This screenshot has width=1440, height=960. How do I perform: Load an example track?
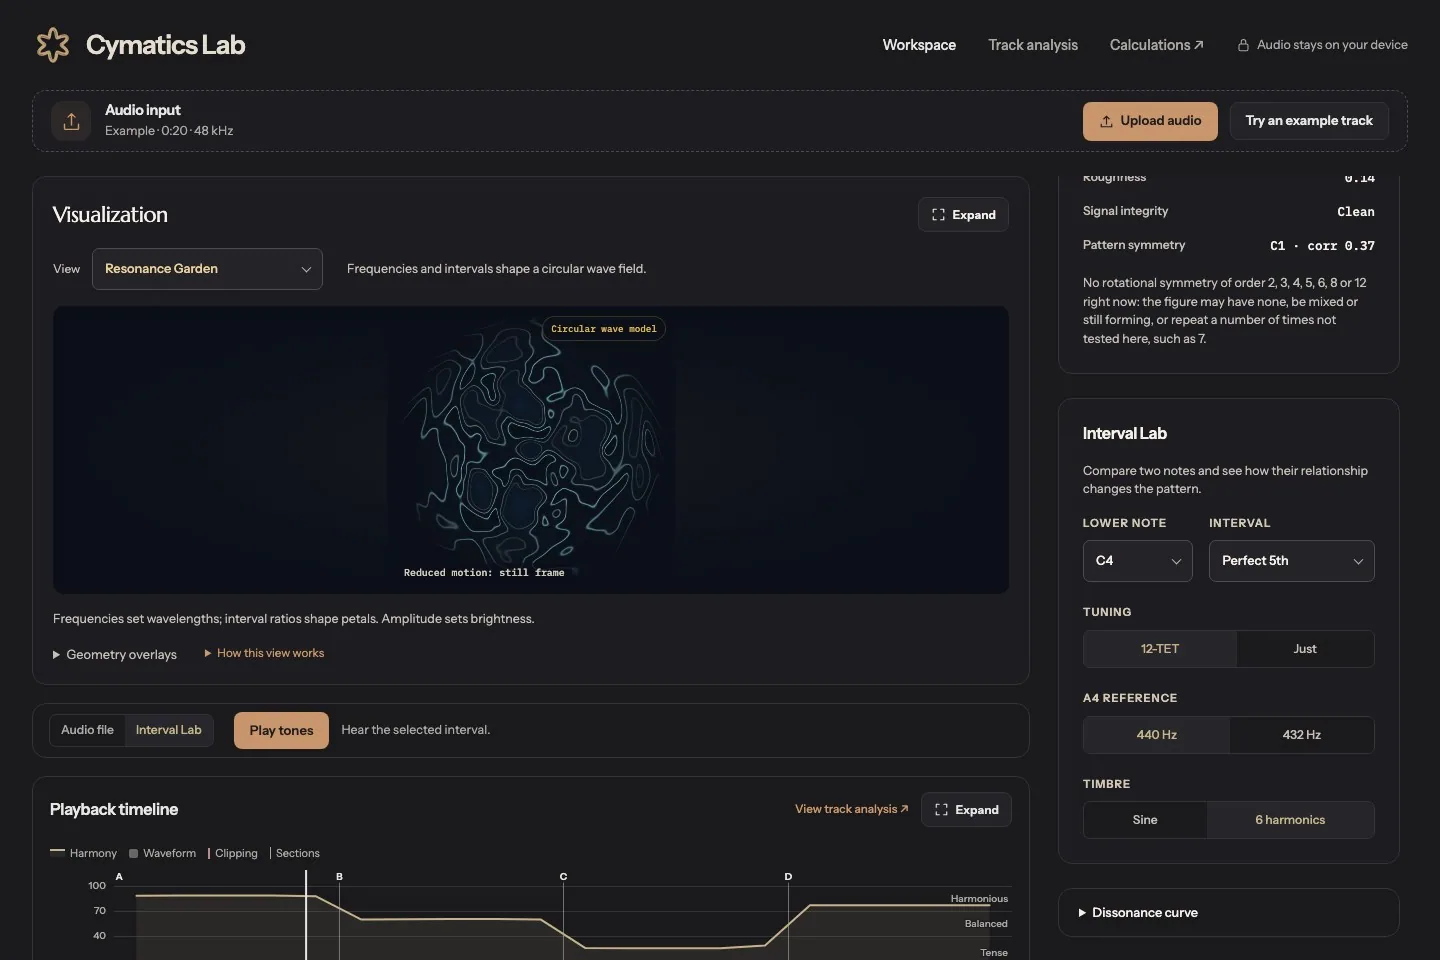[1309, 121]
